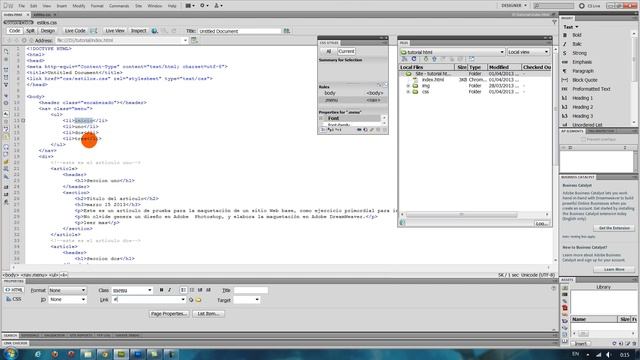Click the Page Properties button
Image resolution: width=640 pixels, height=360 pixels.
click(x=169, y=314)
